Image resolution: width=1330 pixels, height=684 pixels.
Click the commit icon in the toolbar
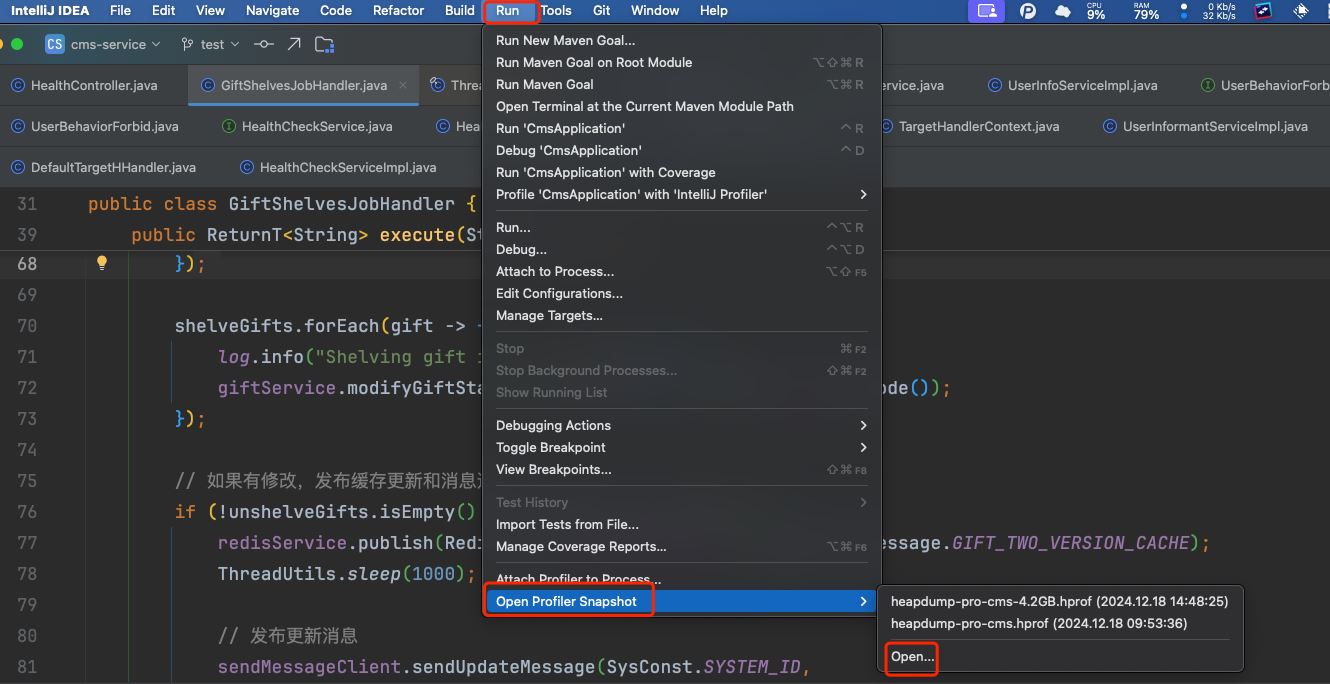click(x=263, y=44)
